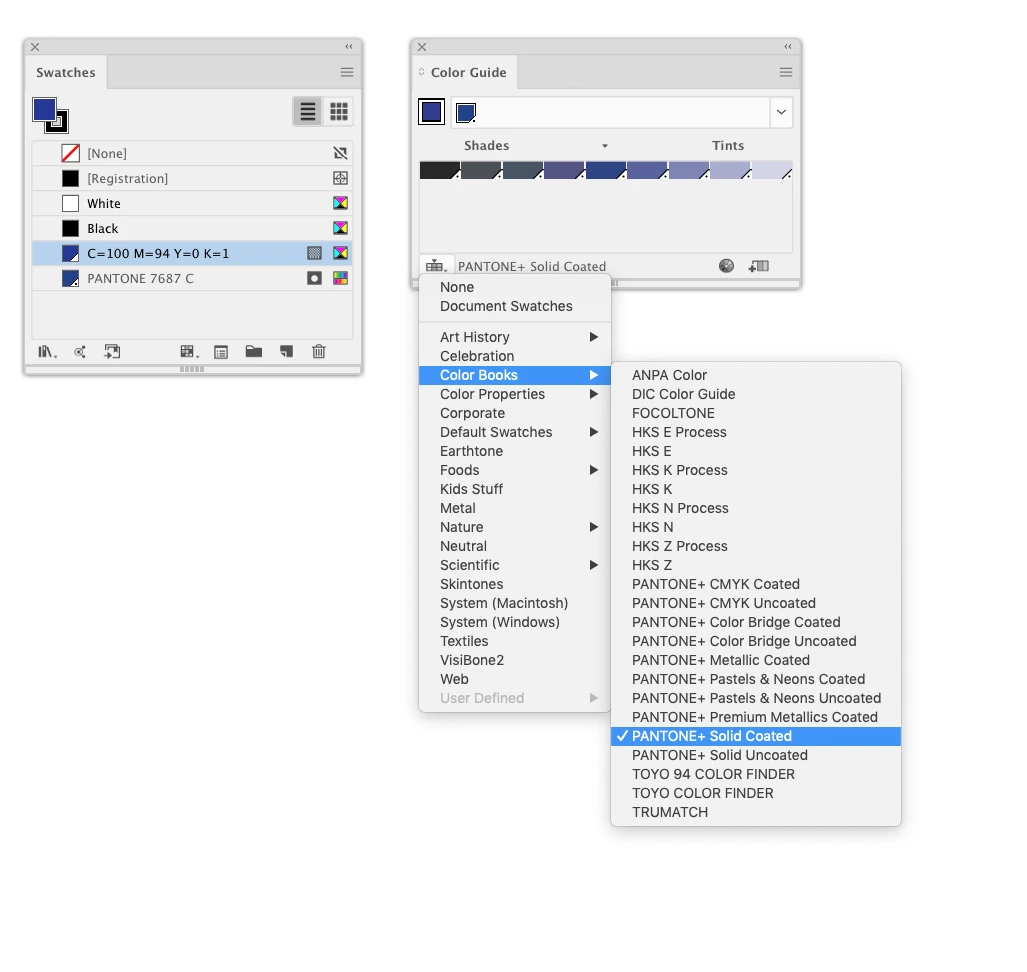Viewport: 1027px width, 972px height.
Task: Click the Edit Colors wheel icon
Action: coord(726,266)
